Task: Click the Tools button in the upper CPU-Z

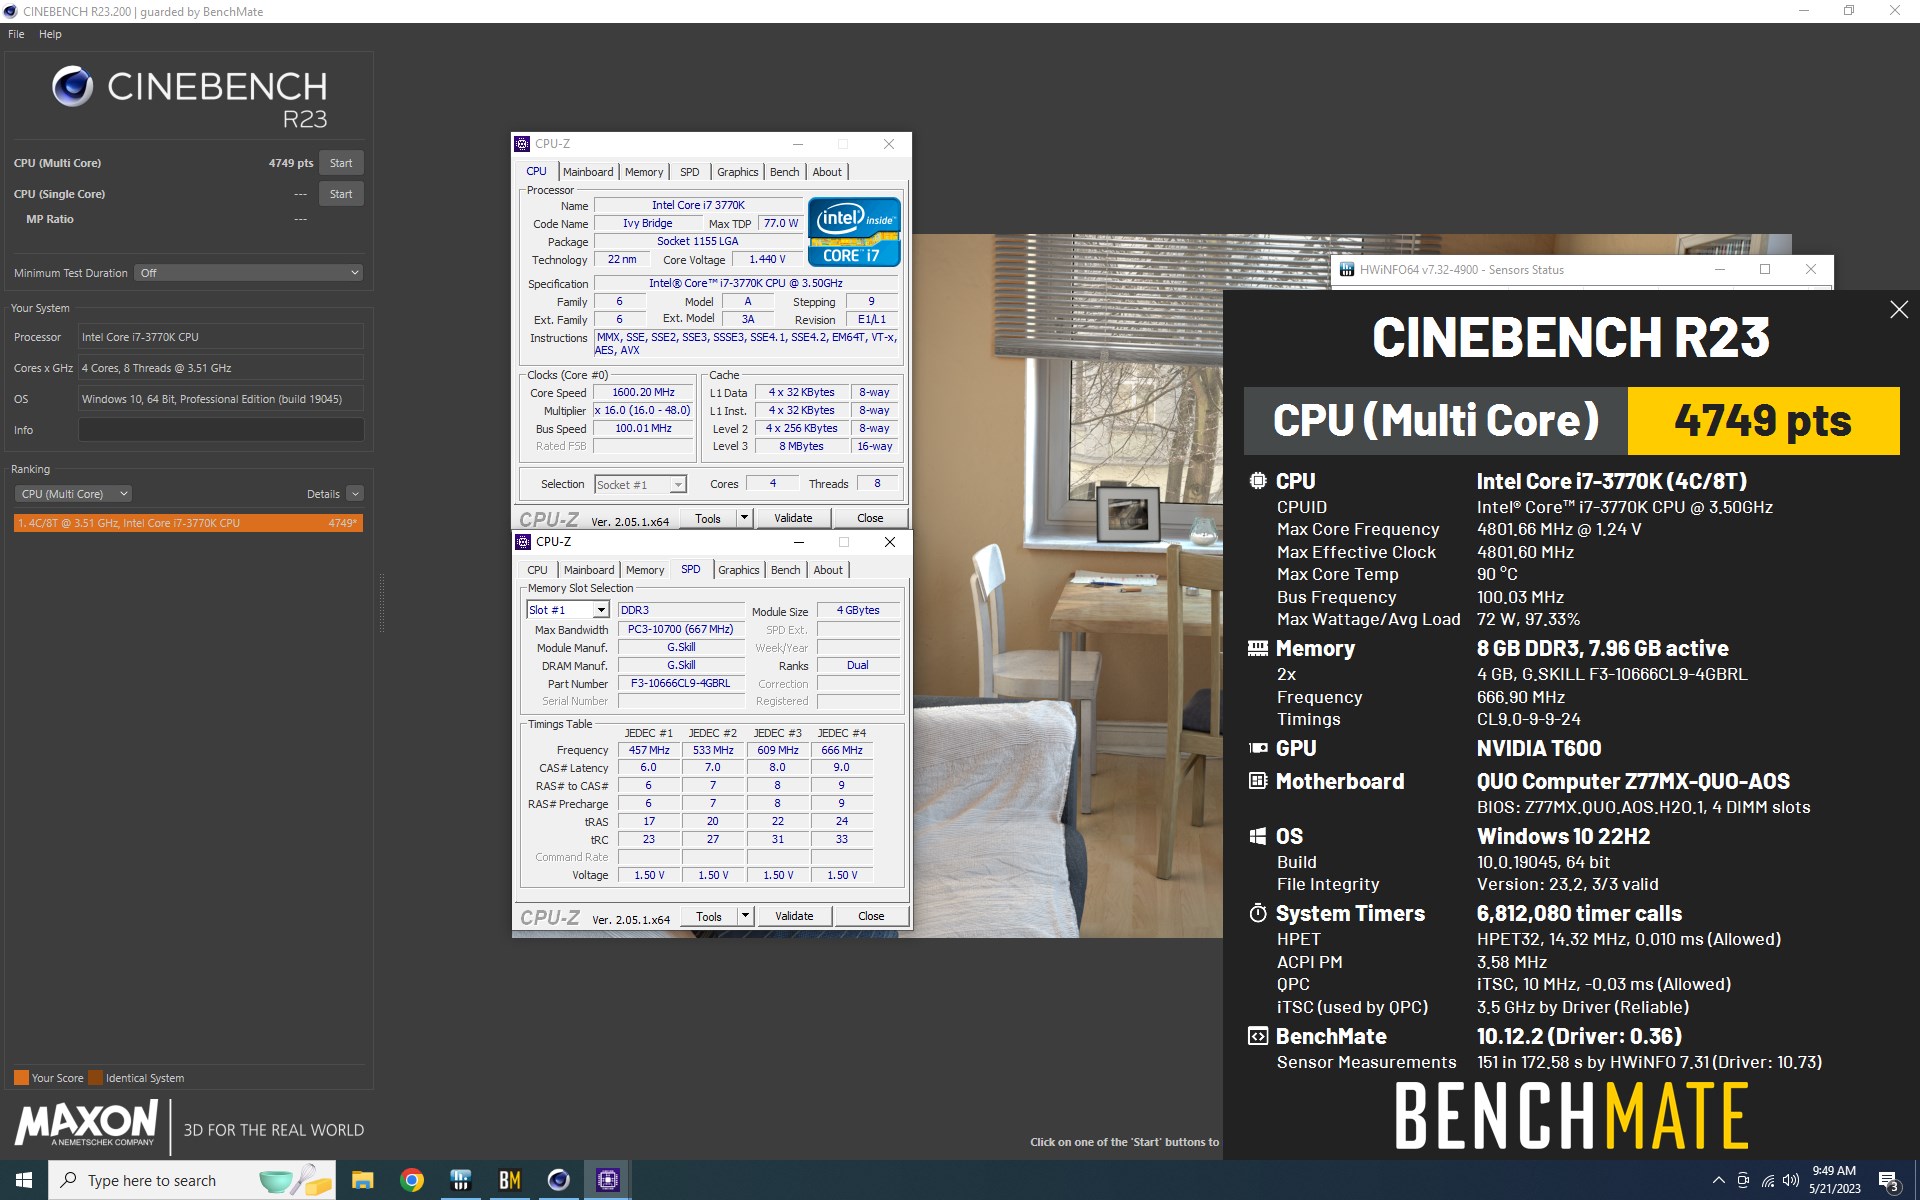Action: [x=708, y=518]
